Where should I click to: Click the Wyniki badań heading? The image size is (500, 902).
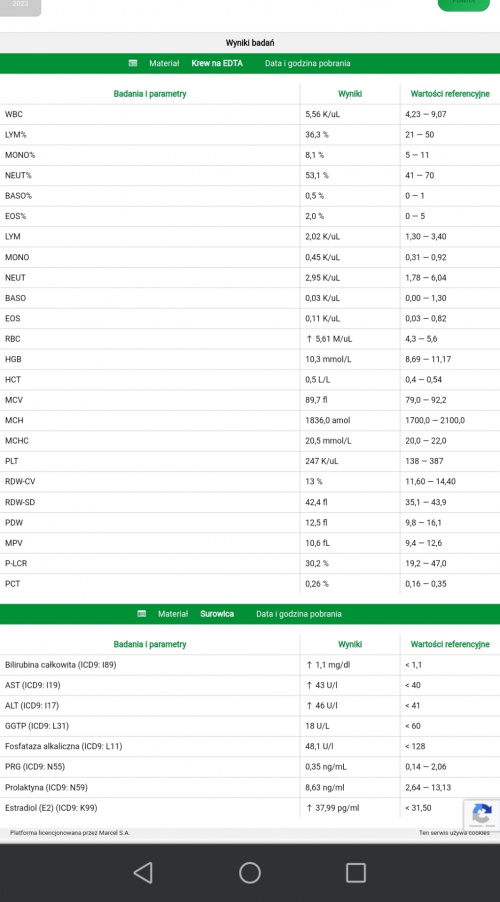point(250,43)
